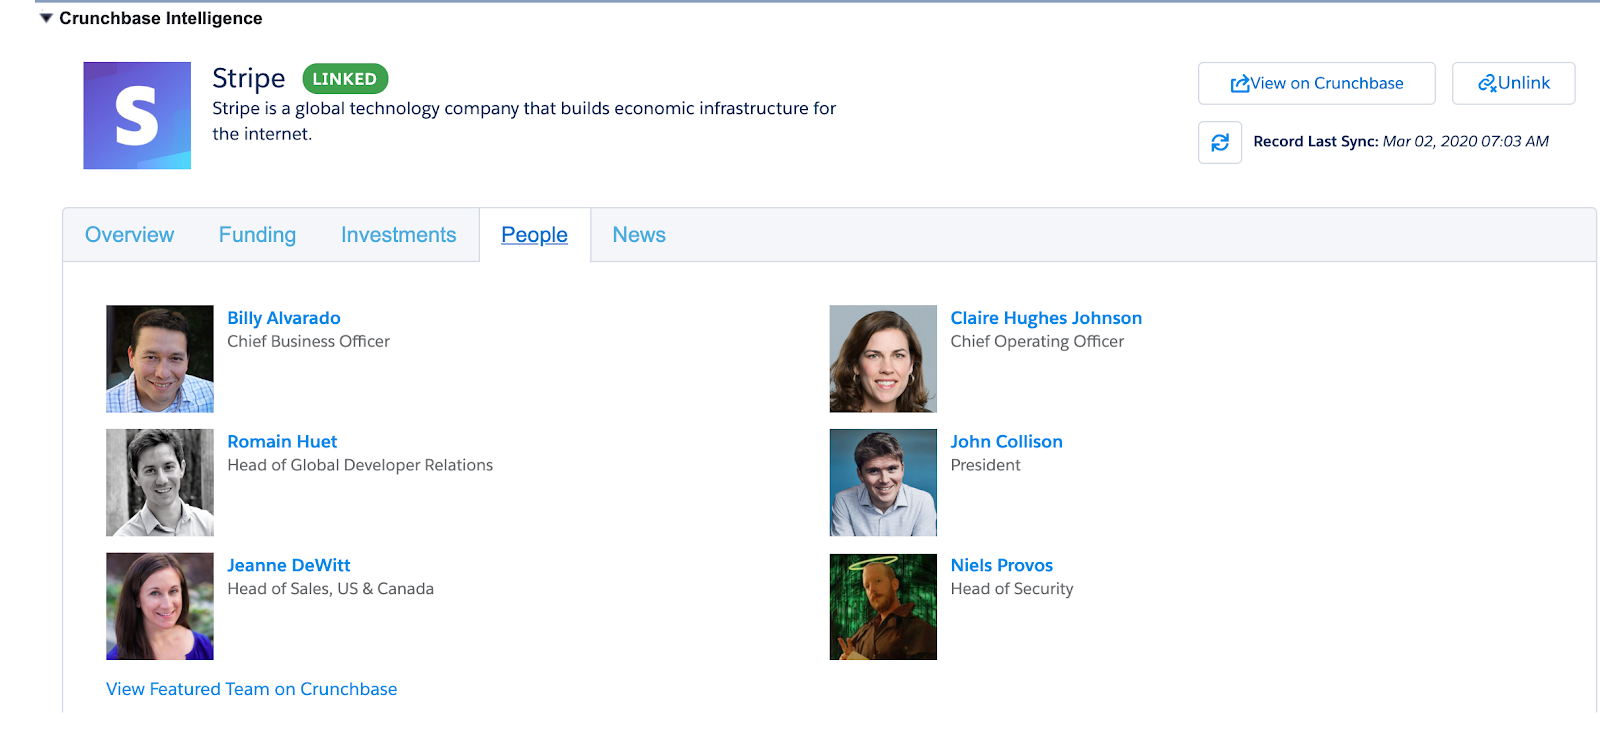Screen dimensions: 1600x734
Task: Open Claire Hughes Johnson's profile link
Action: pyautogui.click(x=1046, y=318)
